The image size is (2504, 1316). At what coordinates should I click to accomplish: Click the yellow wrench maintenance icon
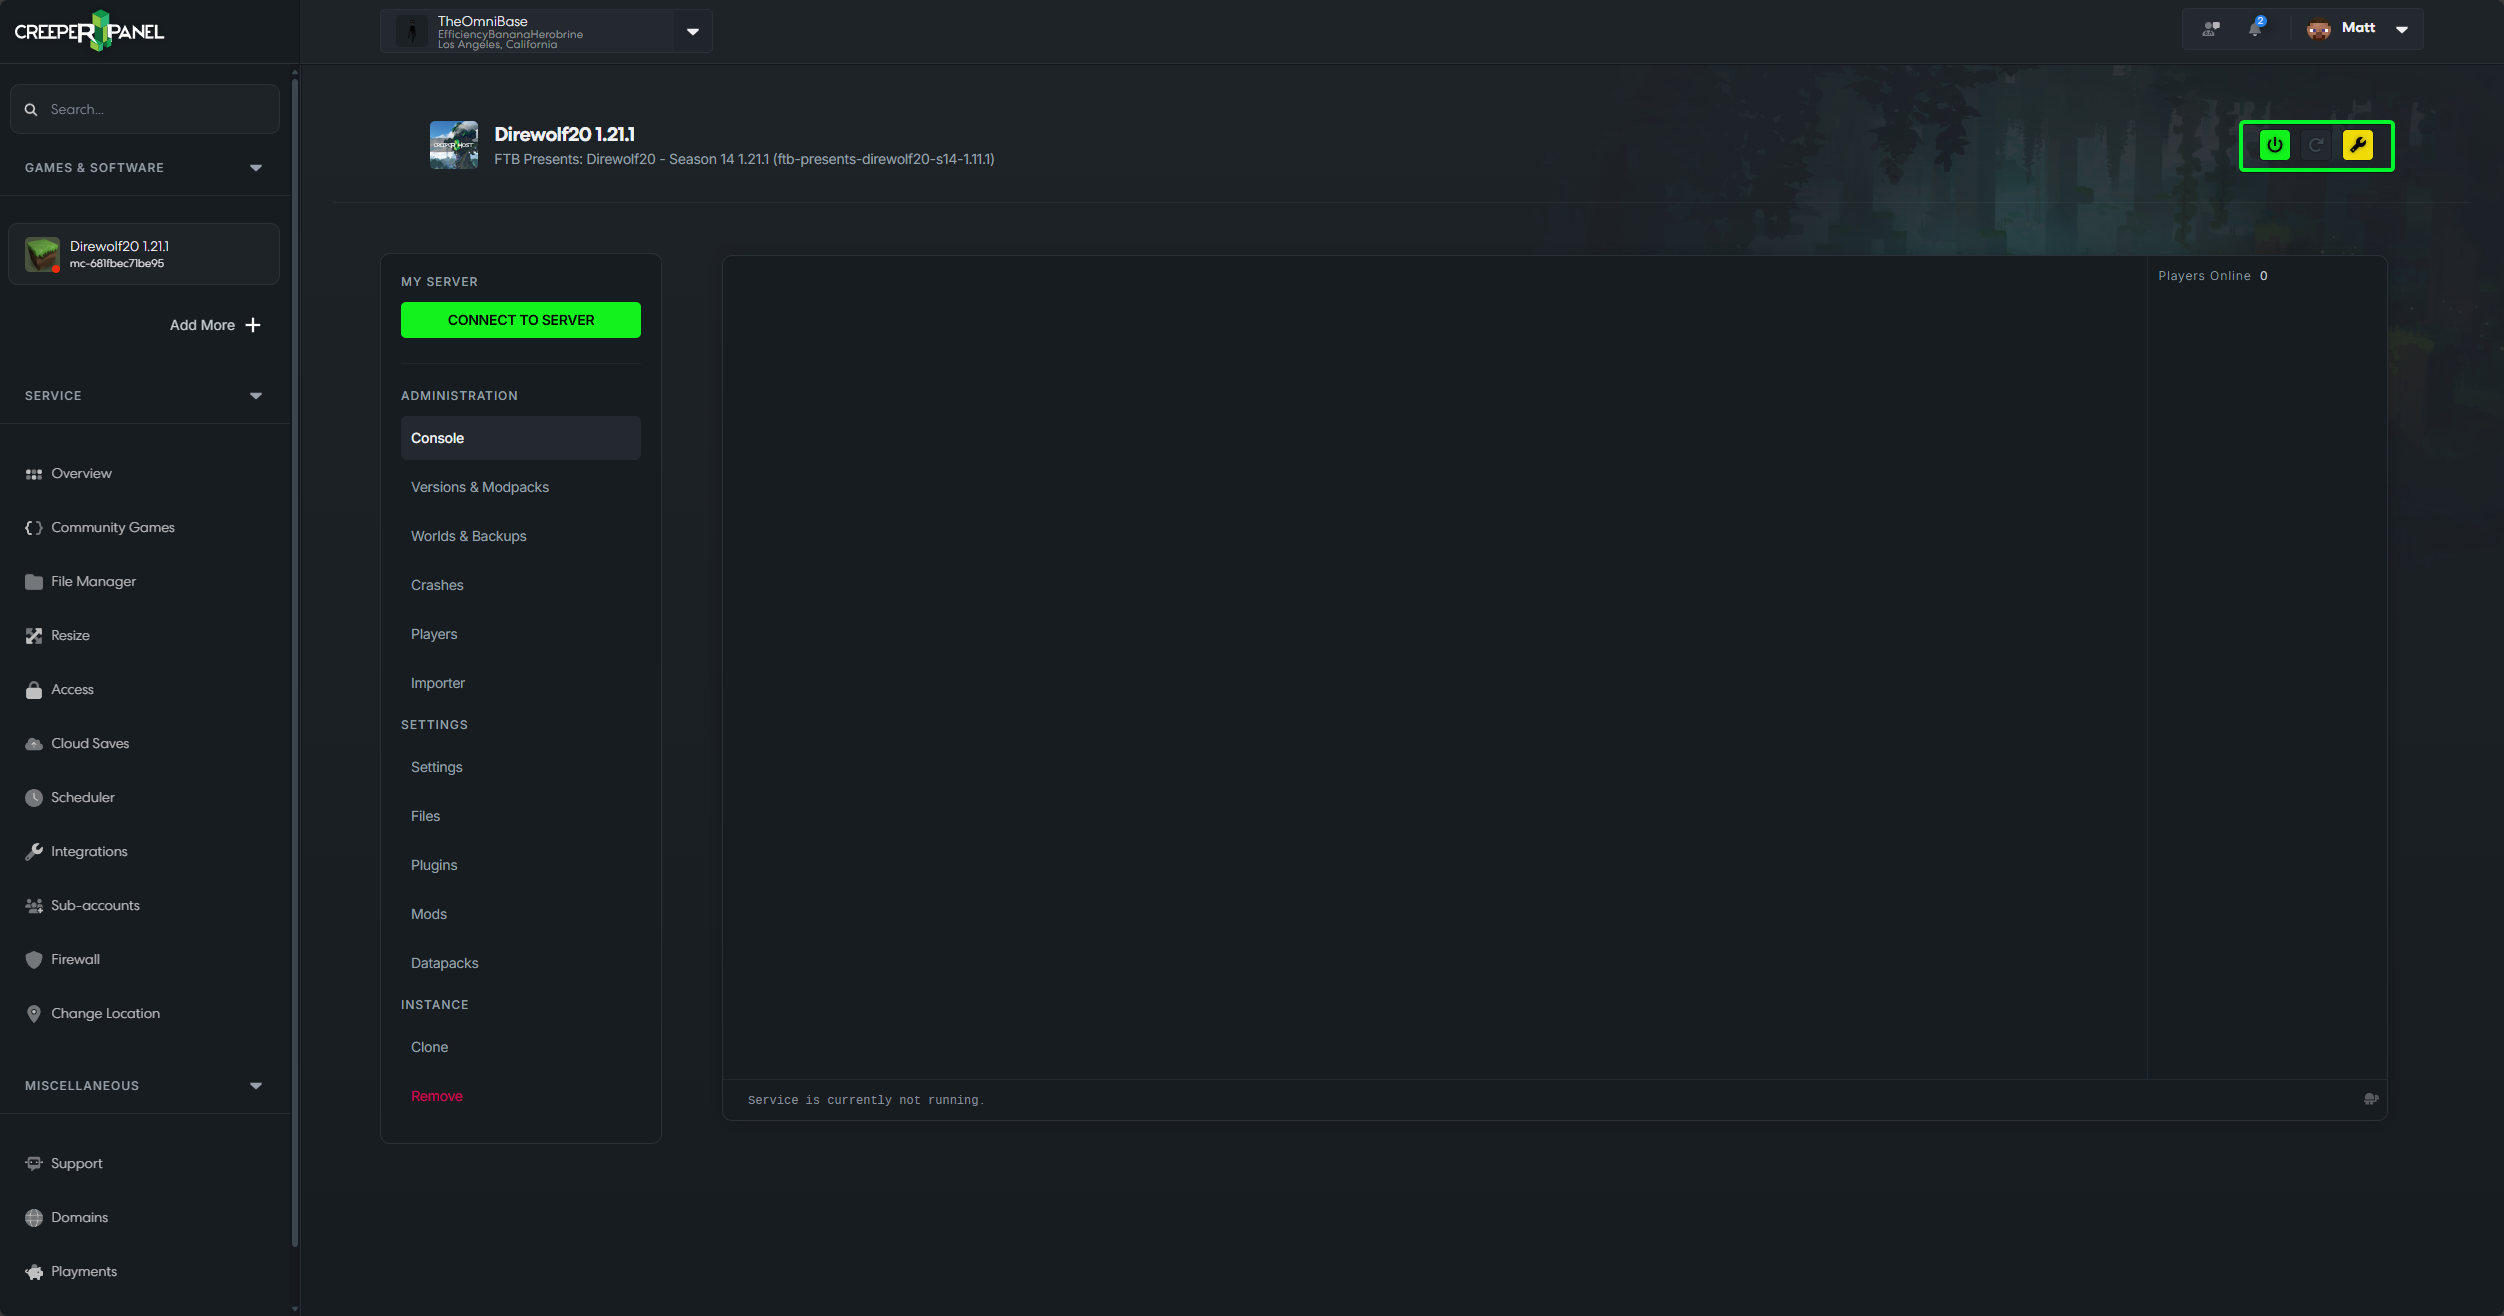pyautogui.click(x=2358, y=145)
